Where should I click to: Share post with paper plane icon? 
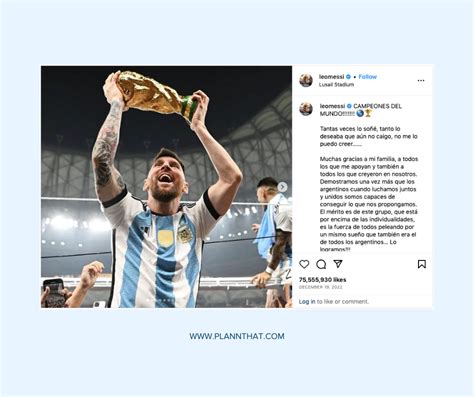point(338,264)
